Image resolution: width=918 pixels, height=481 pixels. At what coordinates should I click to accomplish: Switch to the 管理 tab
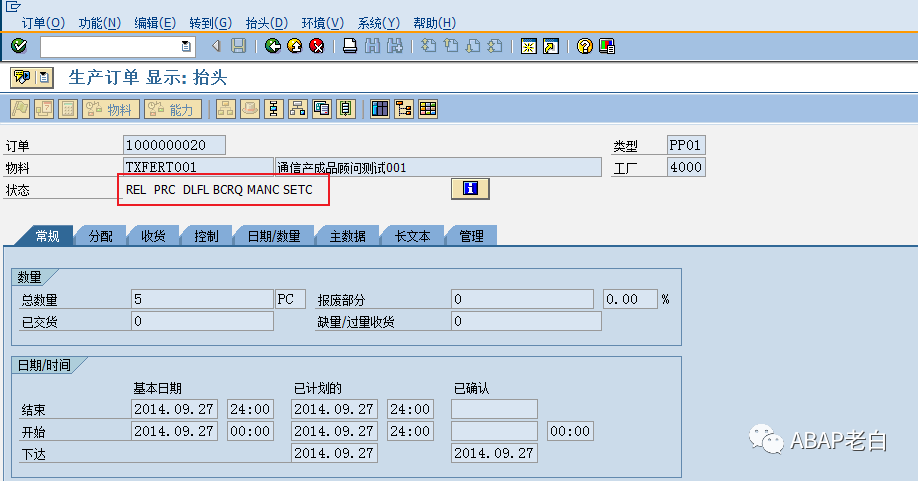click(471, 236)
